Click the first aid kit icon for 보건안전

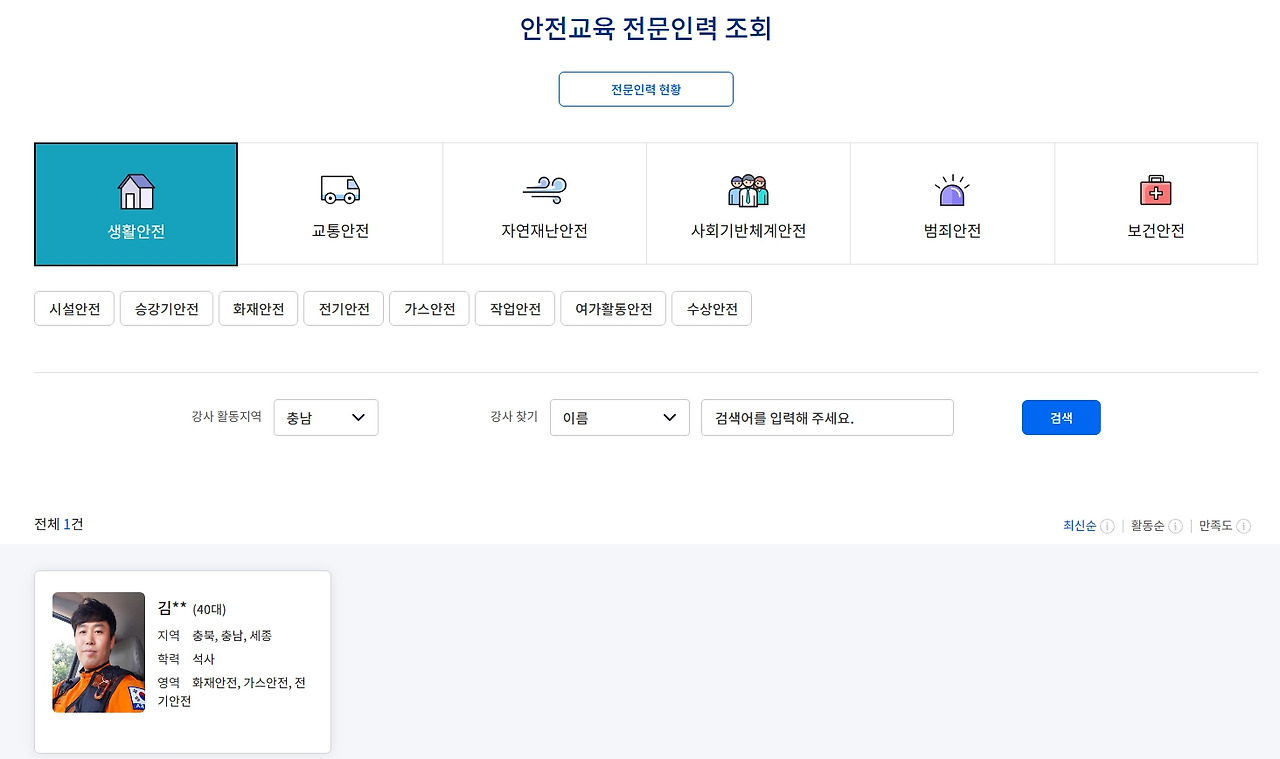click(1156, 190)
